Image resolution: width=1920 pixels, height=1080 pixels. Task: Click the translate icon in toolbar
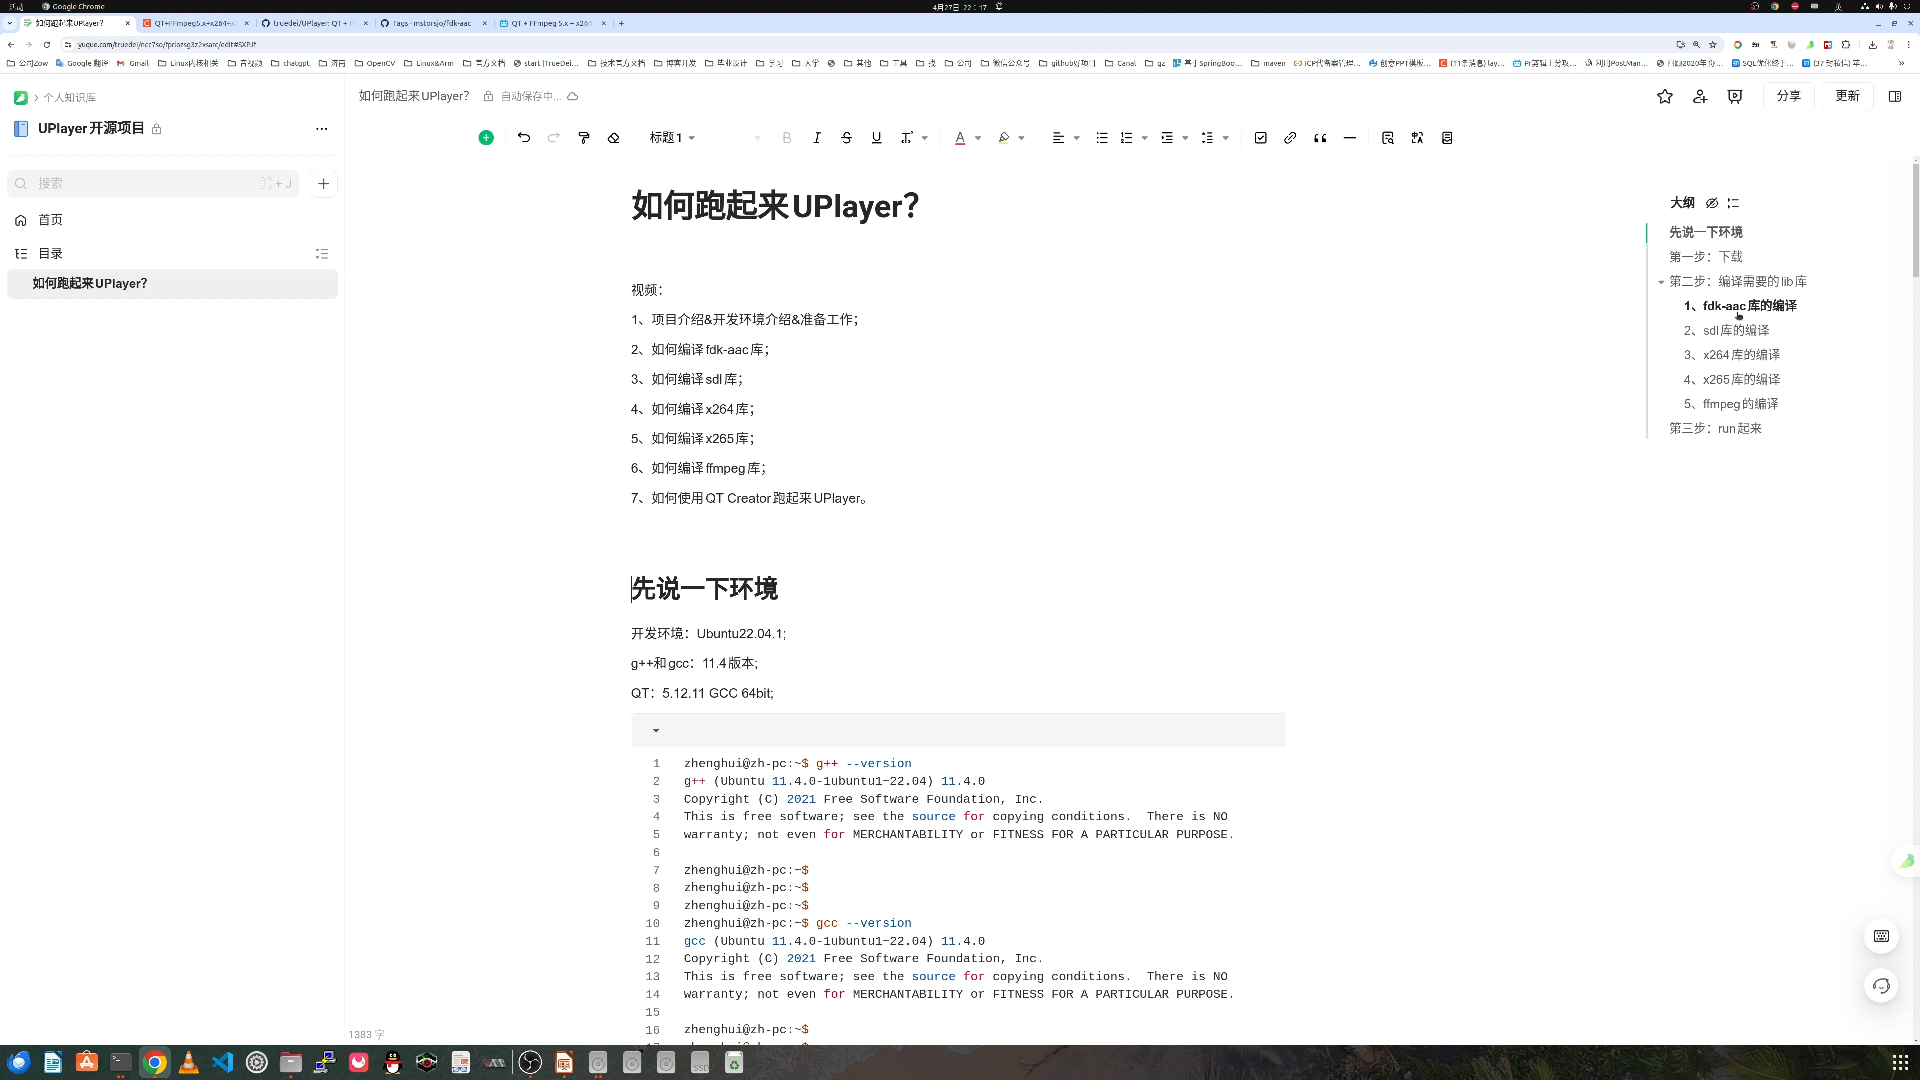click(1417, 138)
